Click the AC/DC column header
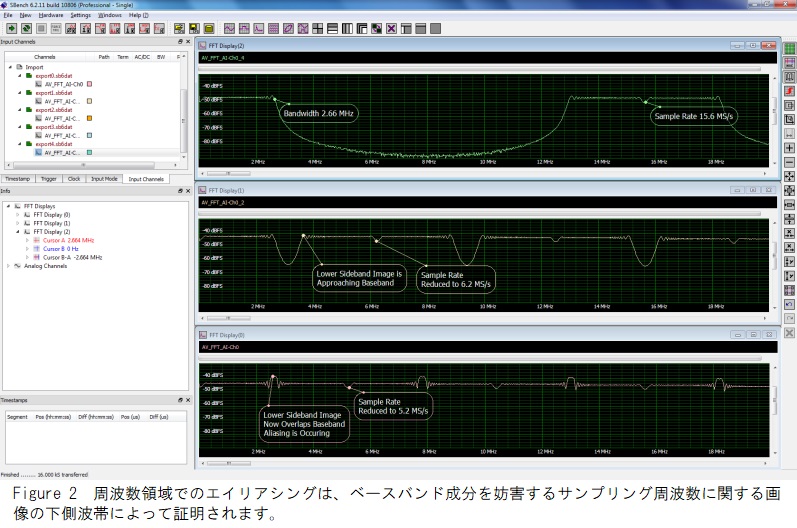The height and width of the screenshot is (528, 797). pyautogui.click(x=142, y=57)
